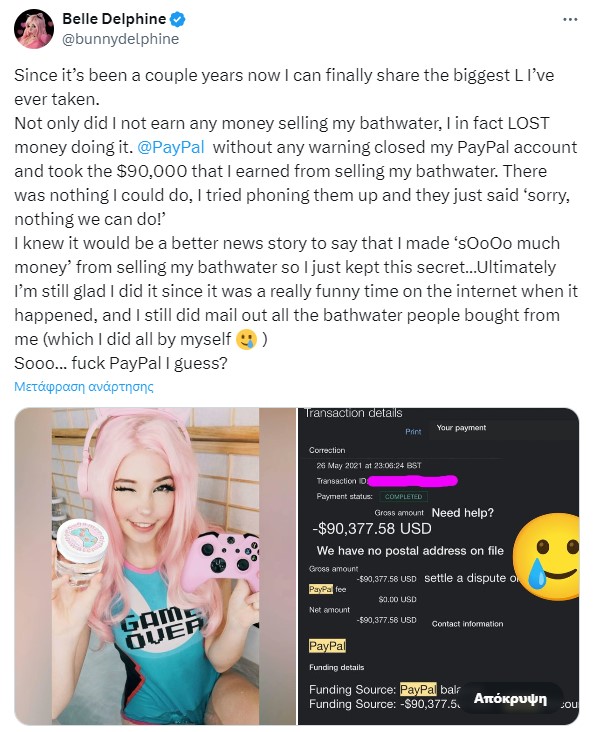Click the Μετάφραση ανάρτησης translate link

84,387
